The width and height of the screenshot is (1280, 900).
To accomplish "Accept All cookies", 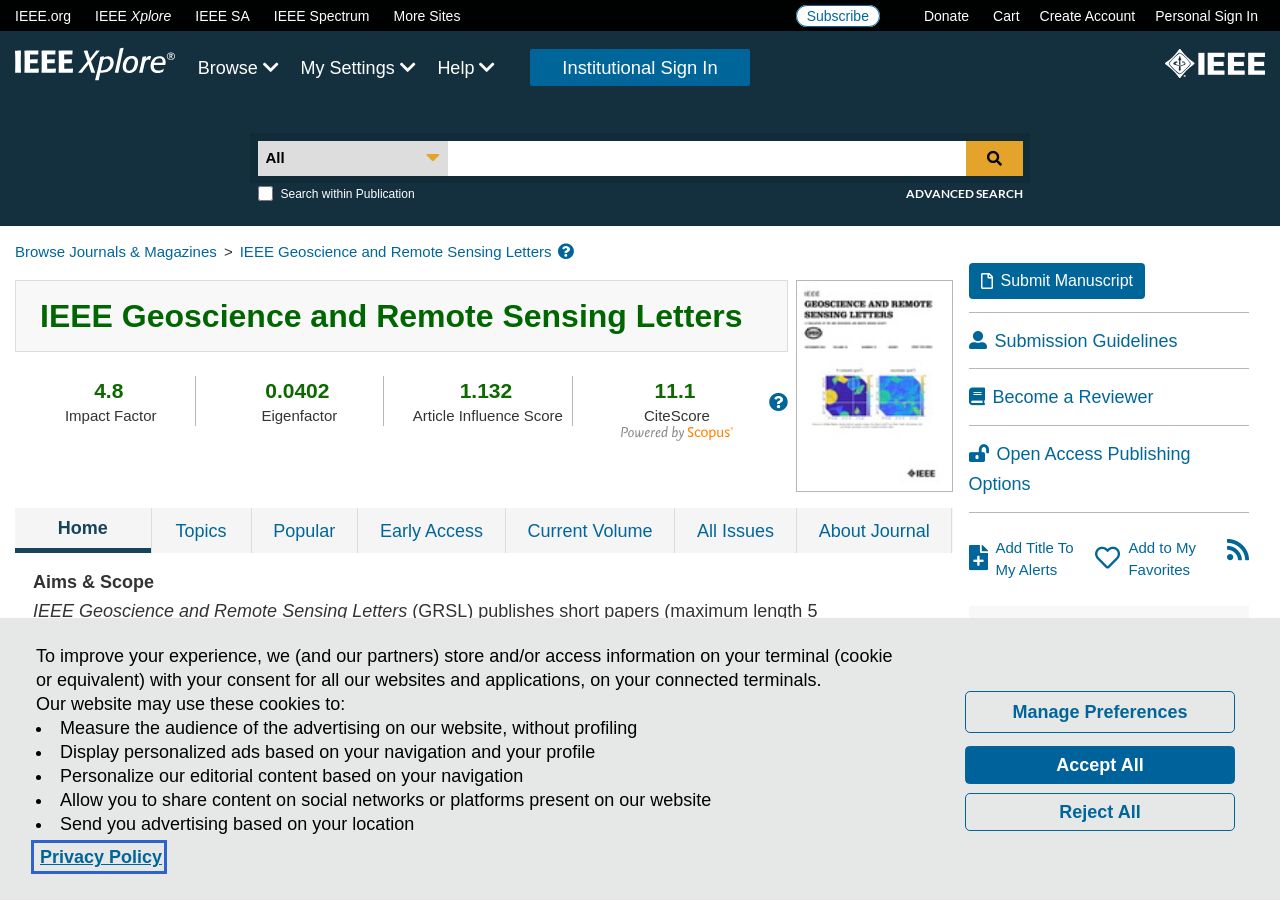I will pyautogui.click(x=1100, y=765).
